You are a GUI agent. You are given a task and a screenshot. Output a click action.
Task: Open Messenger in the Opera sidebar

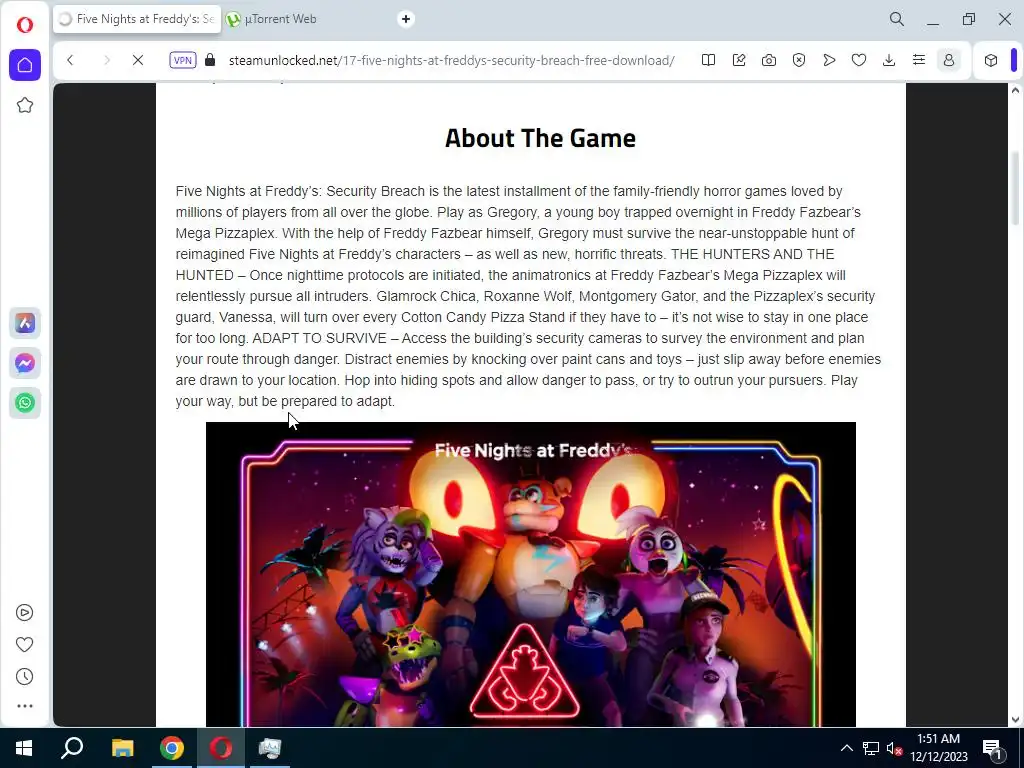(x=25, y=363)
